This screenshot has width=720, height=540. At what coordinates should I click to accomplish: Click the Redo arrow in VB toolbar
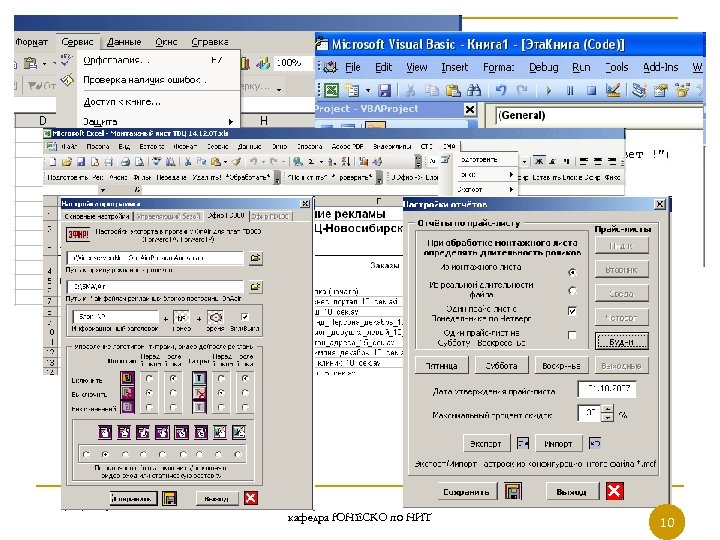pos(522,90)
